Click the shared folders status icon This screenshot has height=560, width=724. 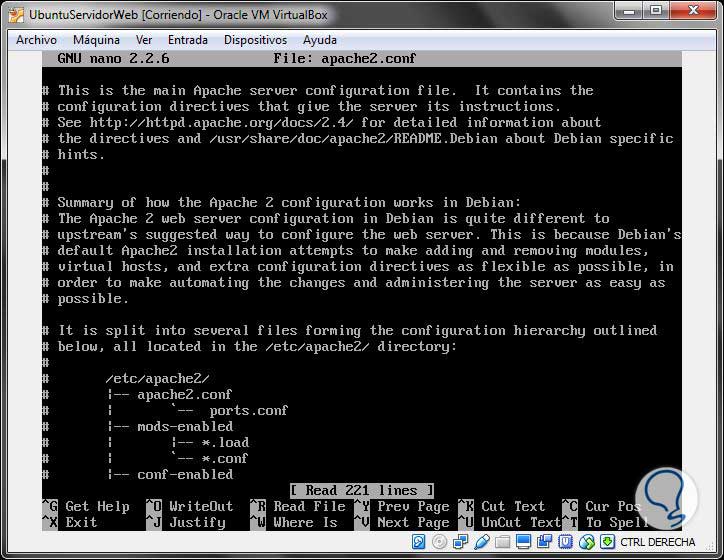(502, 542)
